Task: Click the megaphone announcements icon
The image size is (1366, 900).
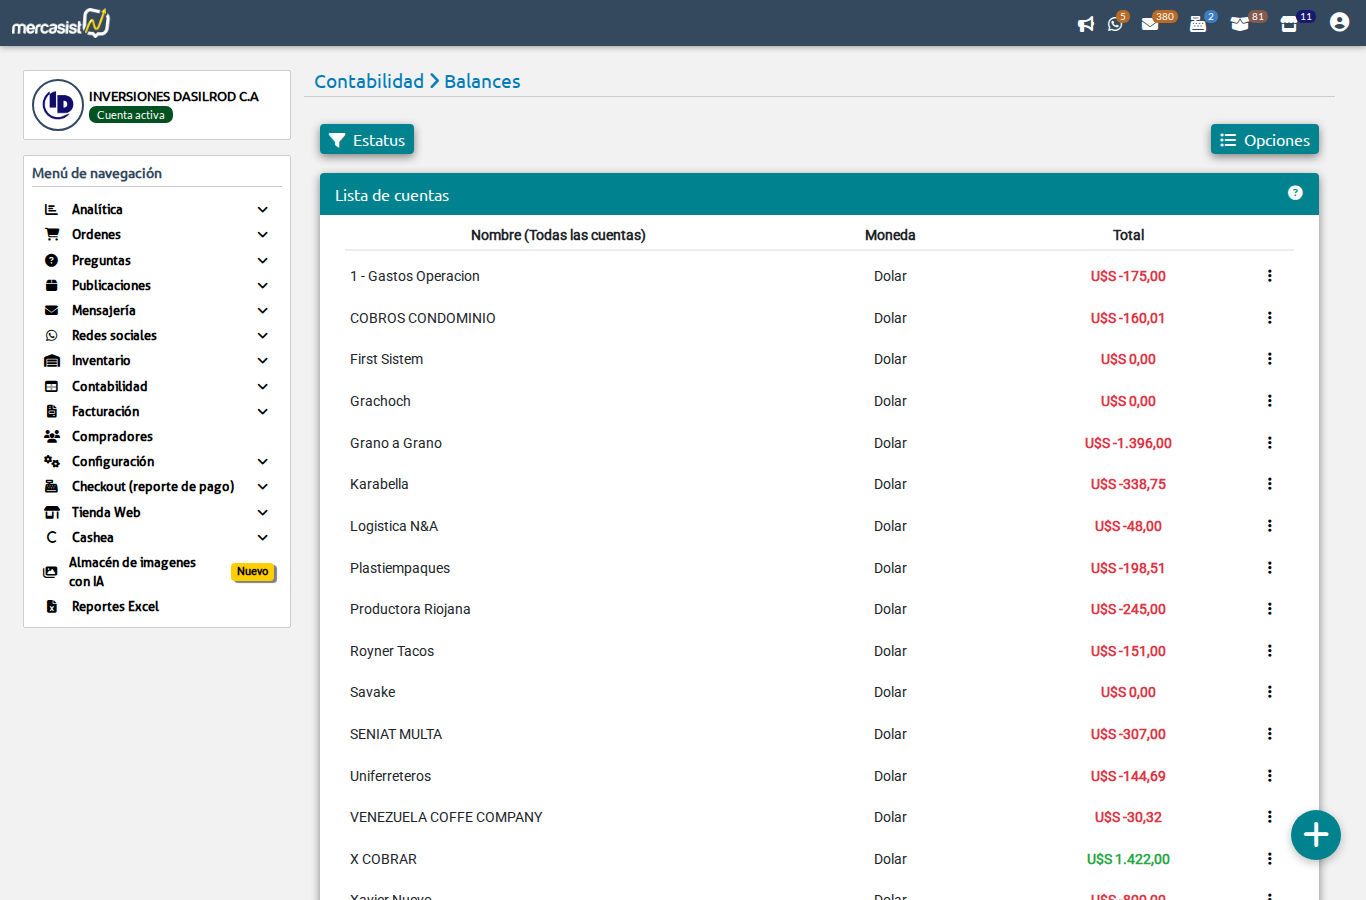Action: point(1085,24)
